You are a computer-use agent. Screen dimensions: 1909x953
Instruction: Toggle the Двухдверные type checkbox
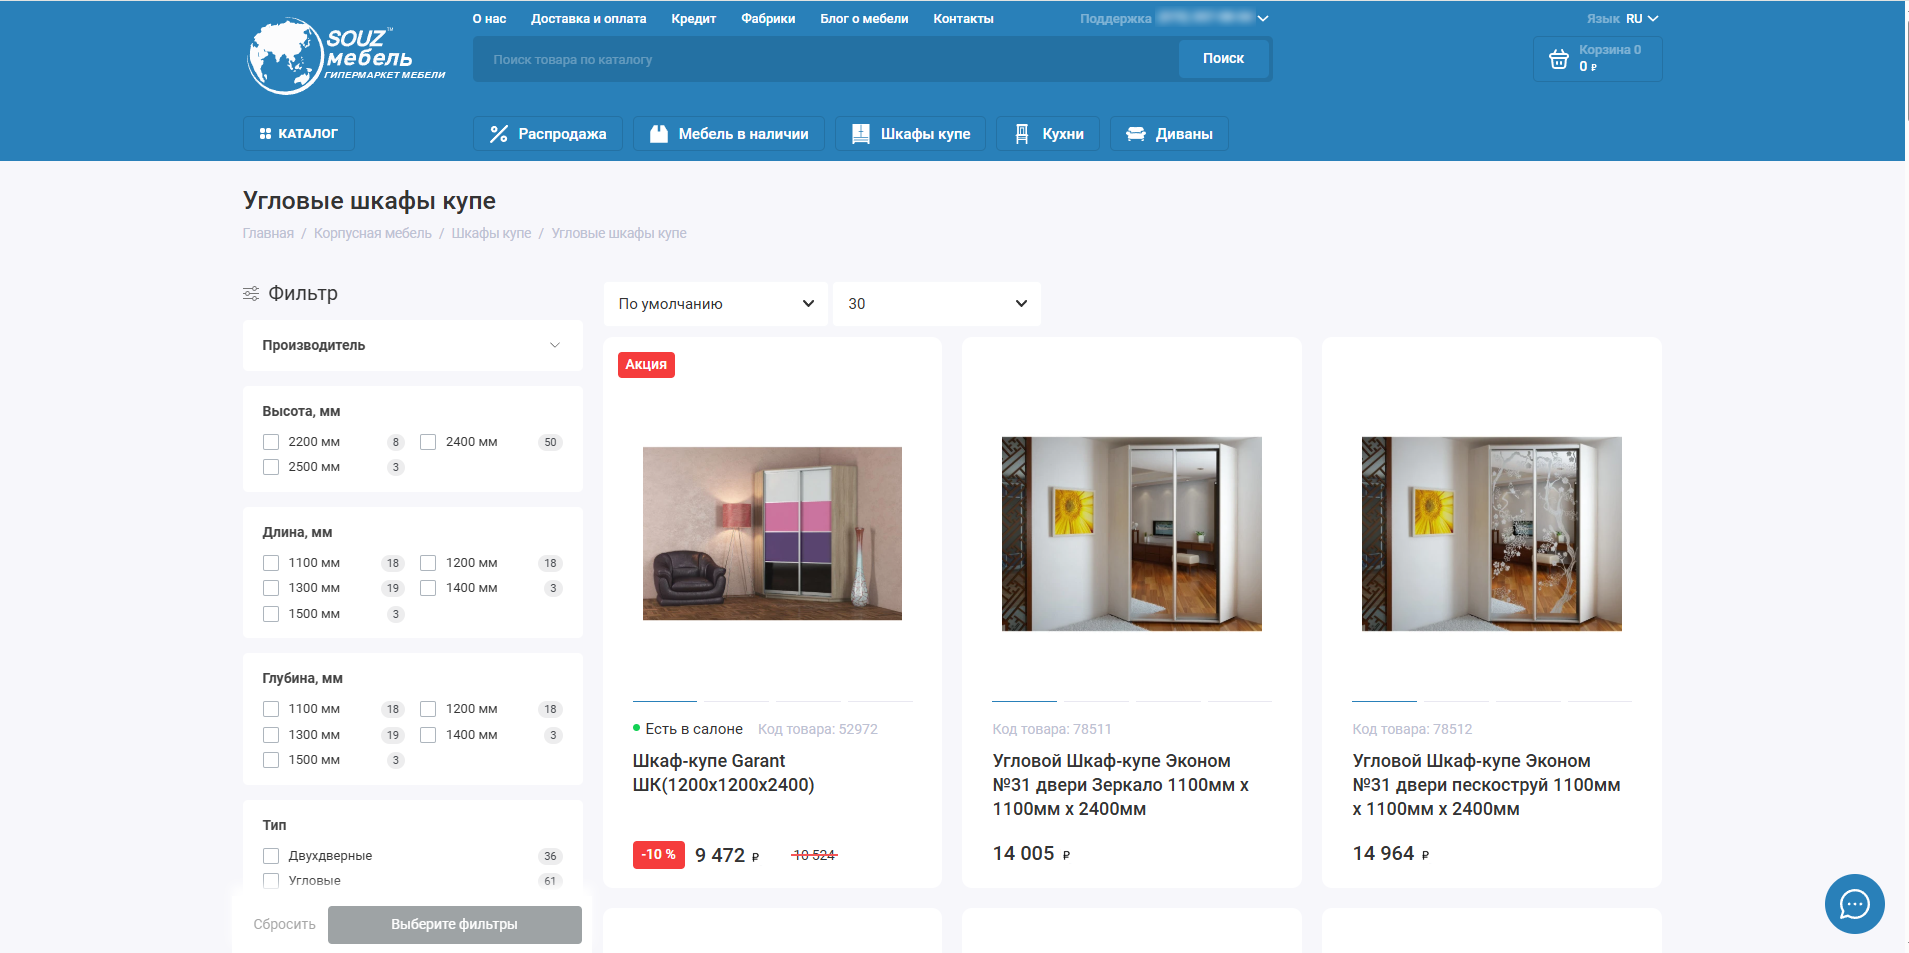271,856
